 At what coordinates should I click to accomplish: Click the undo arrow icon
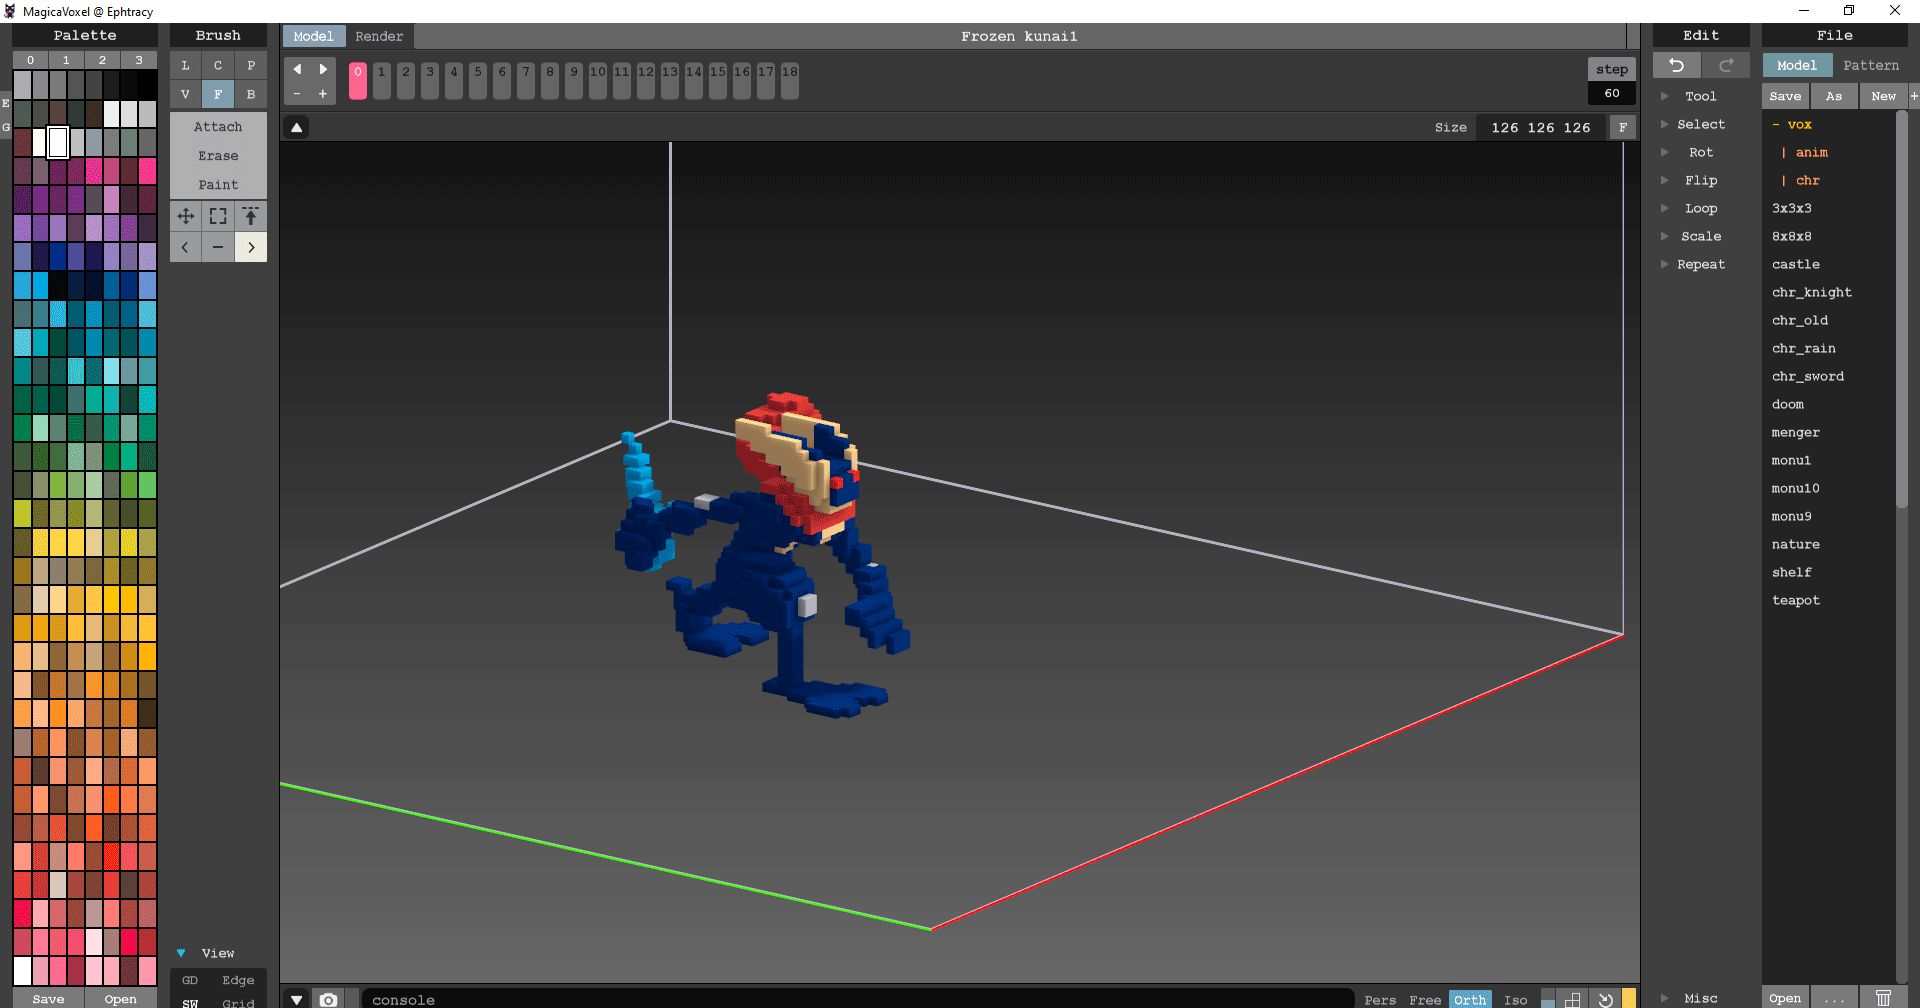point(1676,65)
